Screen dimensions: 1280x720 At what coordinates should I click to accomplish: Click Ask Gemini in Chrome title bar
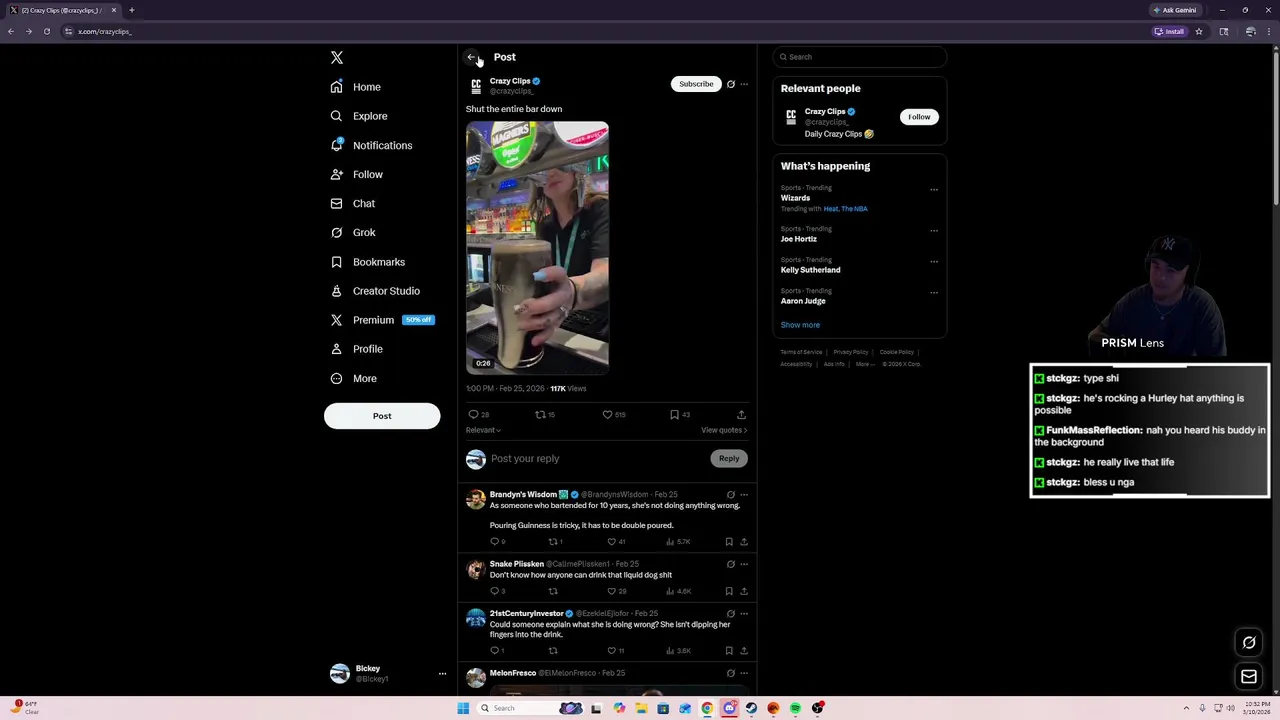[x=1175, y=10]
